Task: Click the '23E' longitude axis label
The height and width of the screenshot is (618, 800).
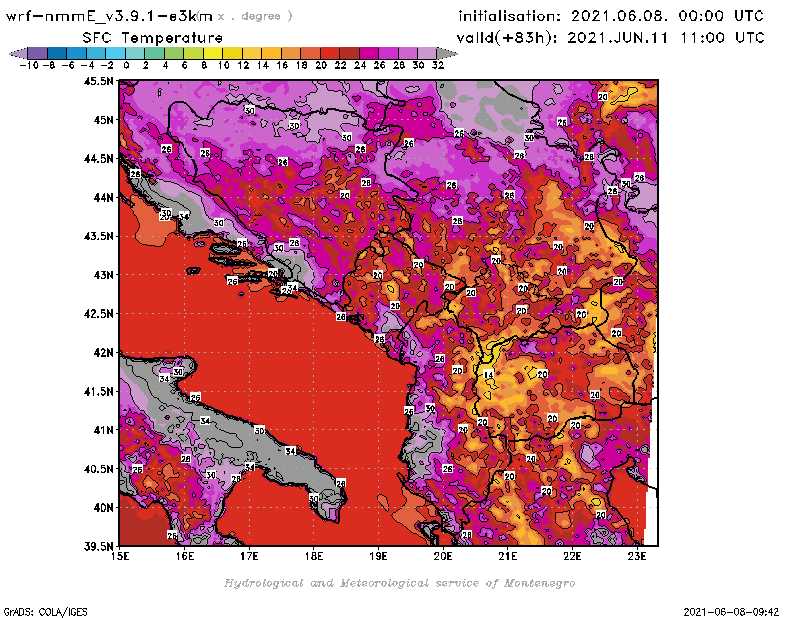Action: [637, 556]
